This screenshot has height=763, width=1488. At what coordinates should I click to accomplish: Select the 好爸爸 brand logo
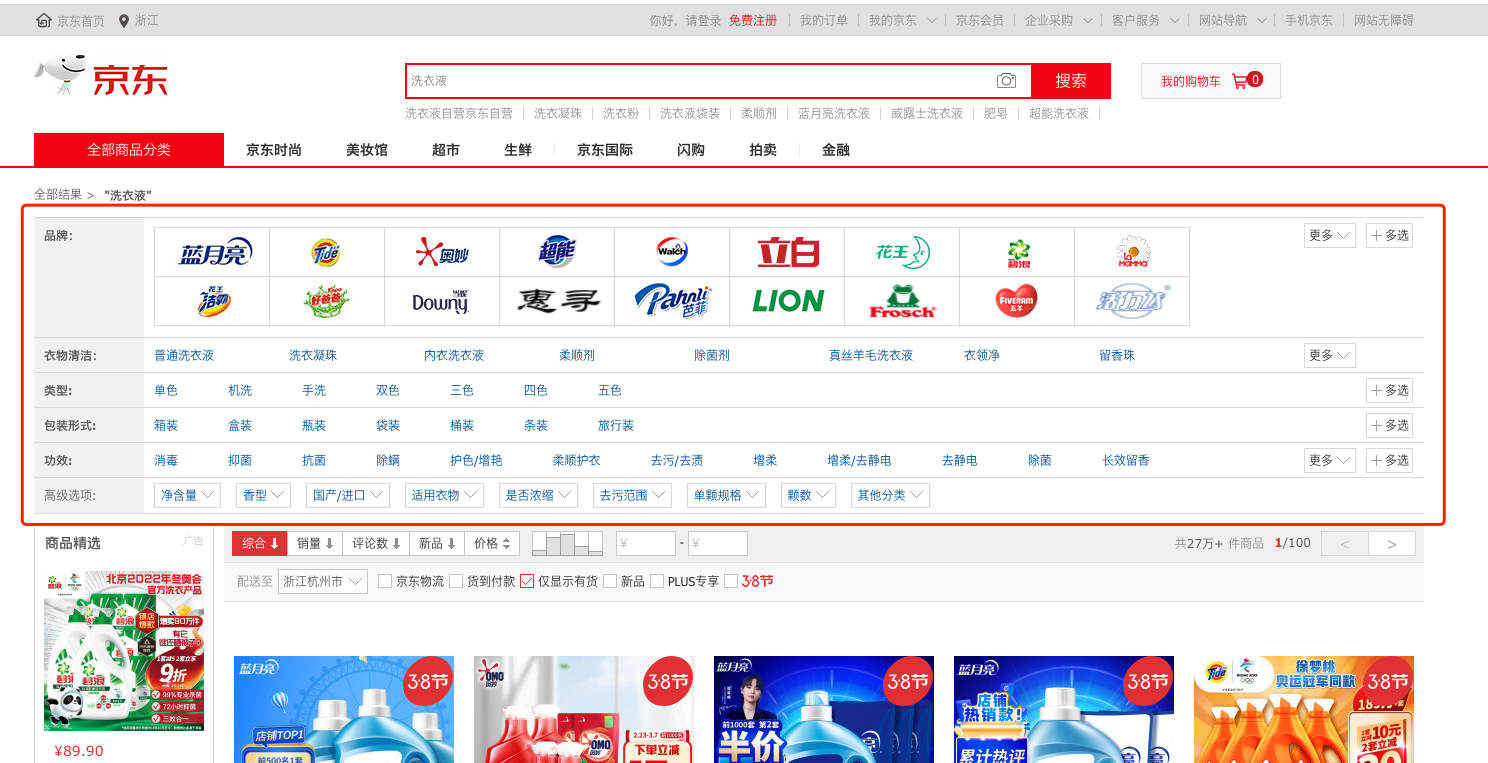click(x=327, y=301)
